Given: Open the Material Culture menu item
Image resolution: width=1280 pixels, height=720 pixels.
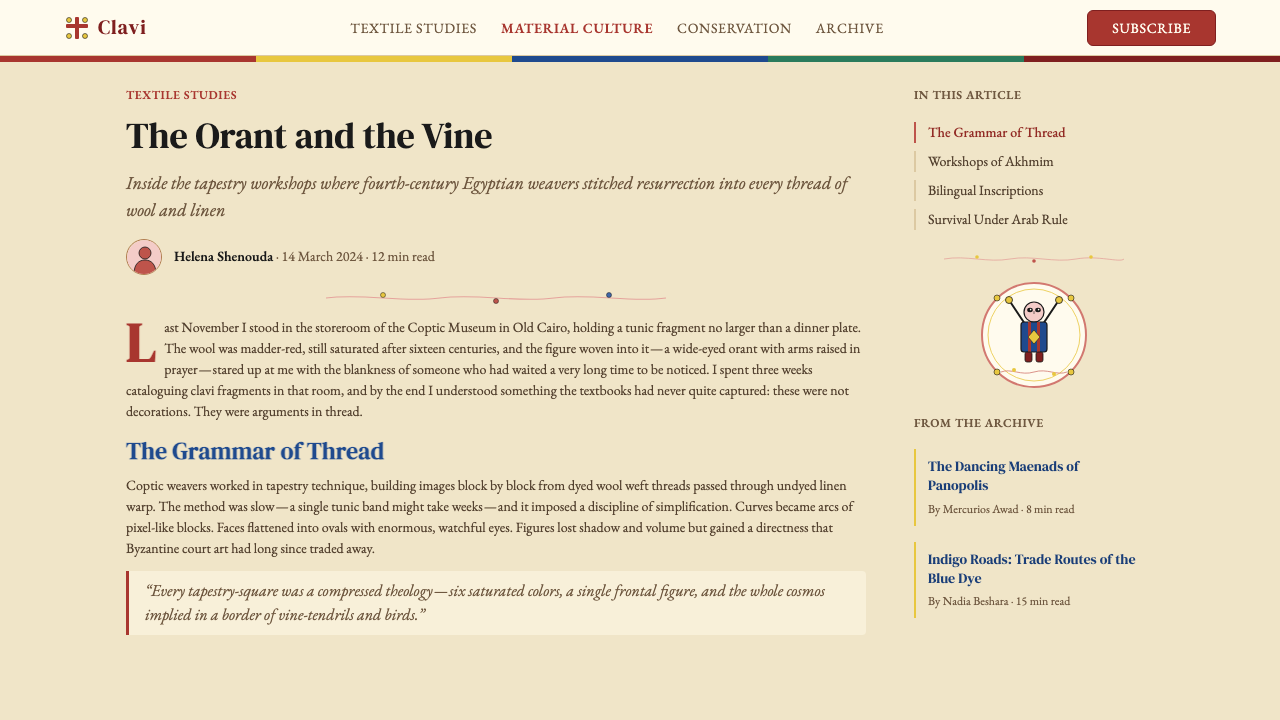Looking at the screenshot, I should pyautogui.click(x=577, y=28).
